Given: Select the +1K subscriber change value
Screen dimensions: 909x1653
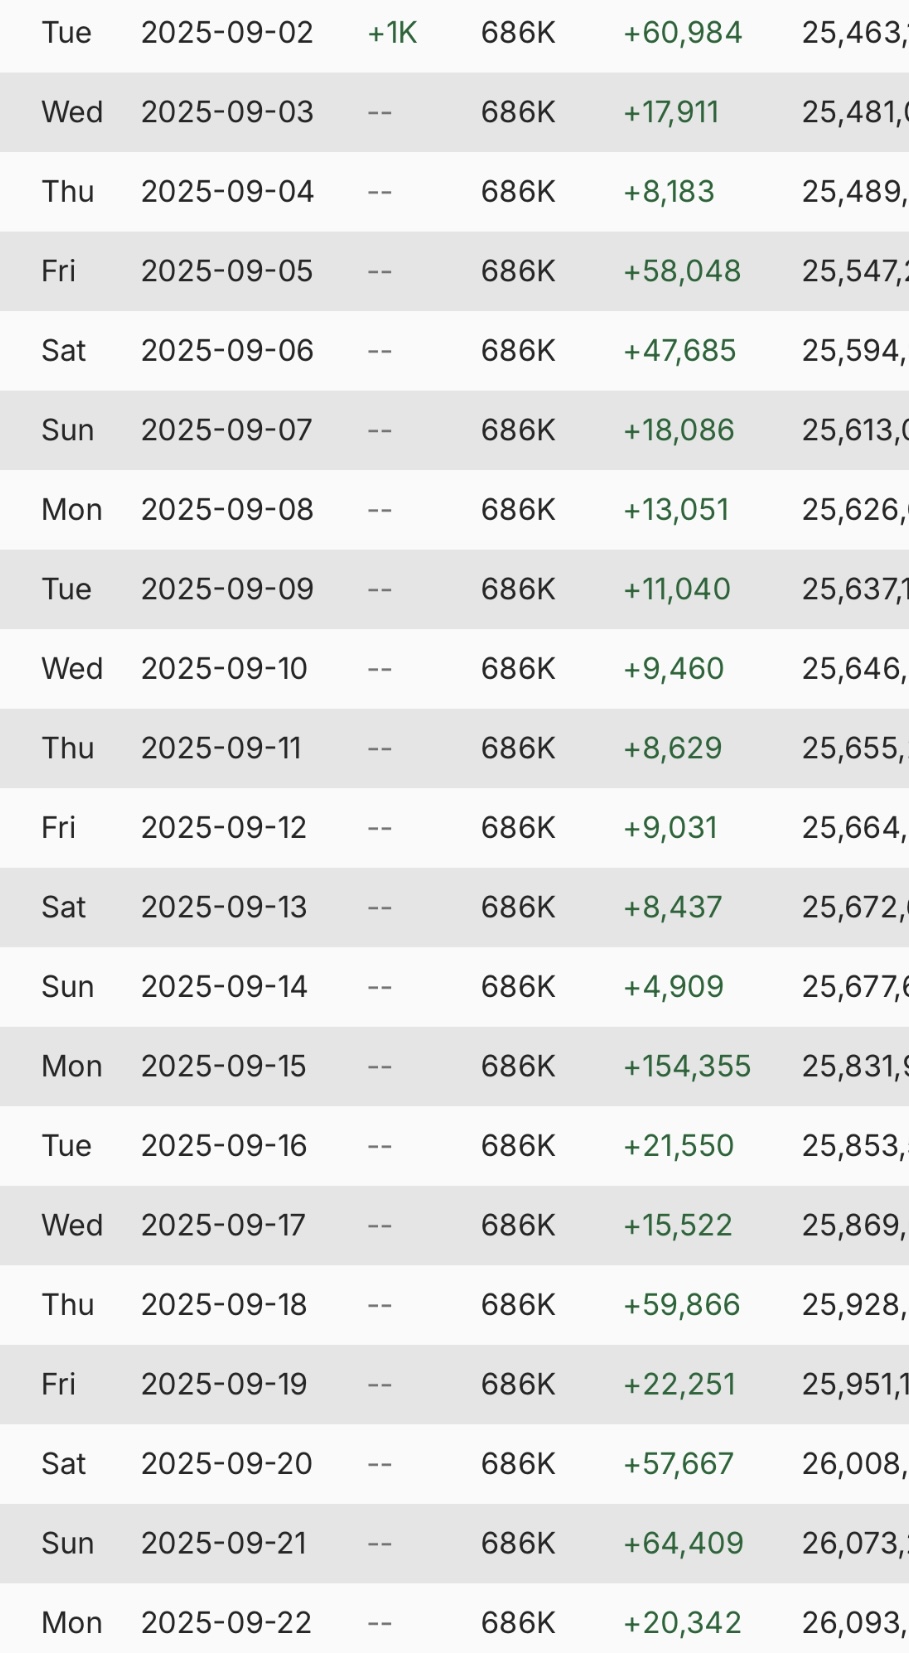Looking at the screenshot, I should [x=392, y=33].
